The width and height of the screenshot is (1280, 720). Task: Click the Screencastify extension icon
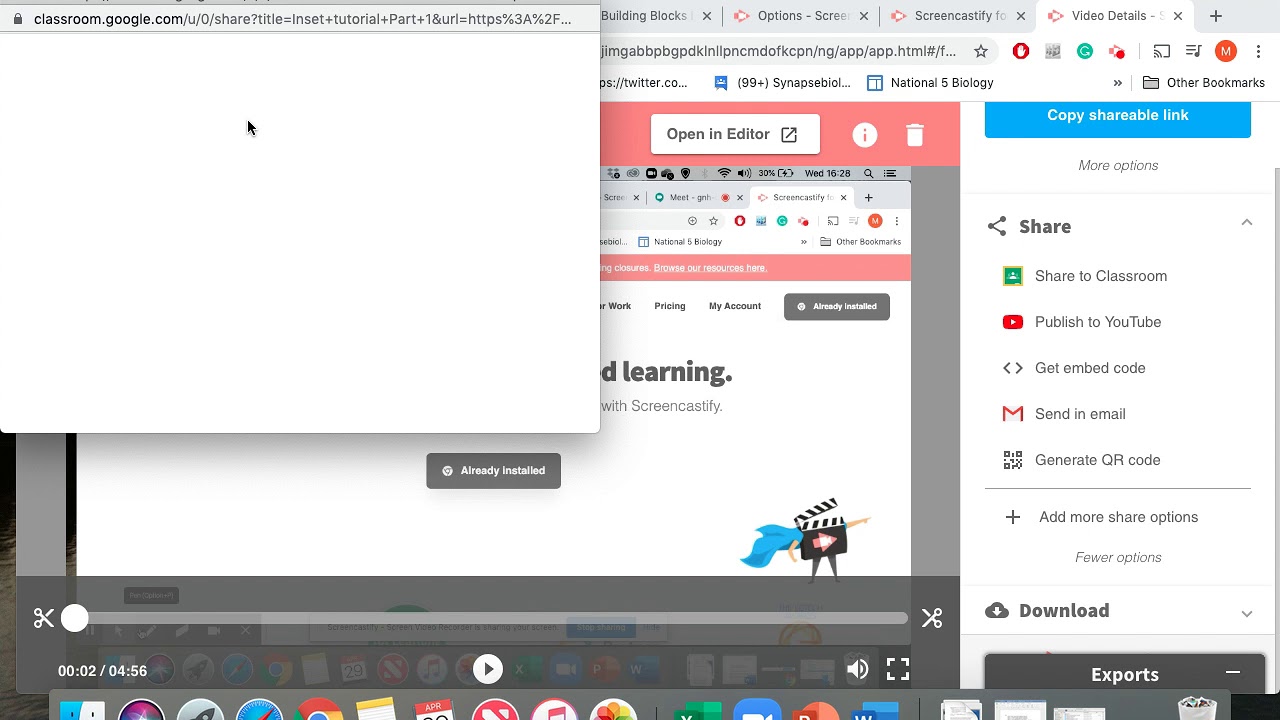pos(1117,51)
